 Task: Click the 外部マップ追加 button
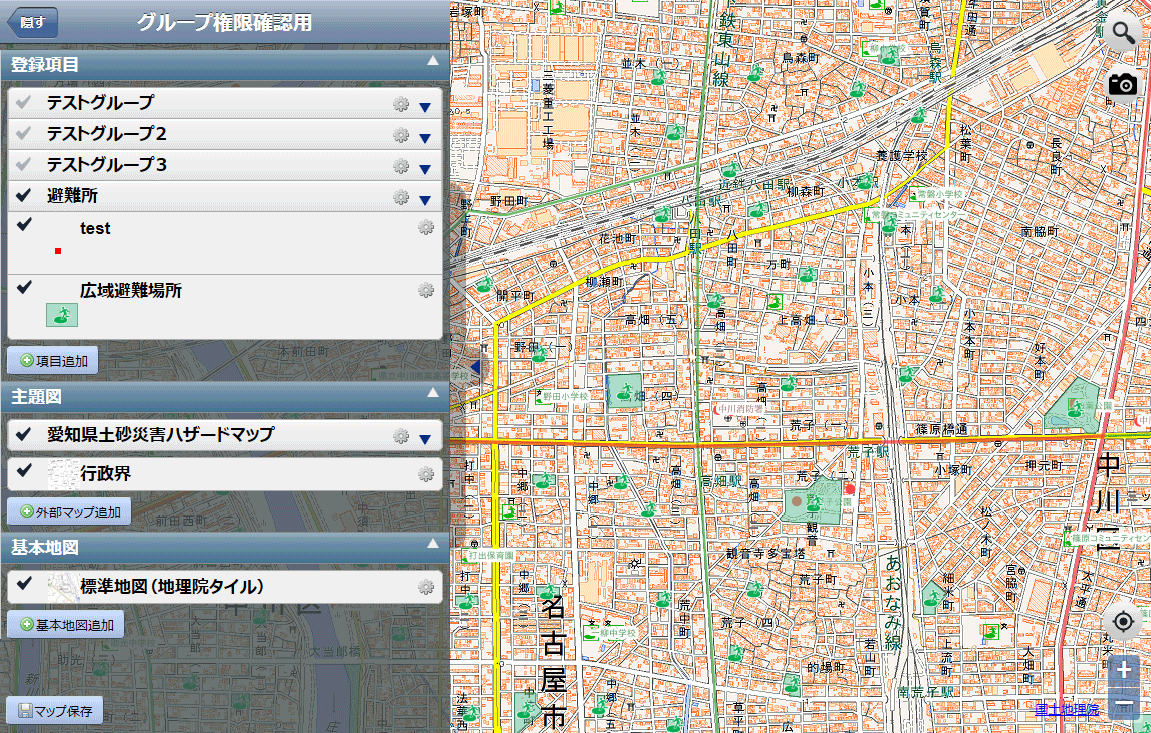click(69, 511)
